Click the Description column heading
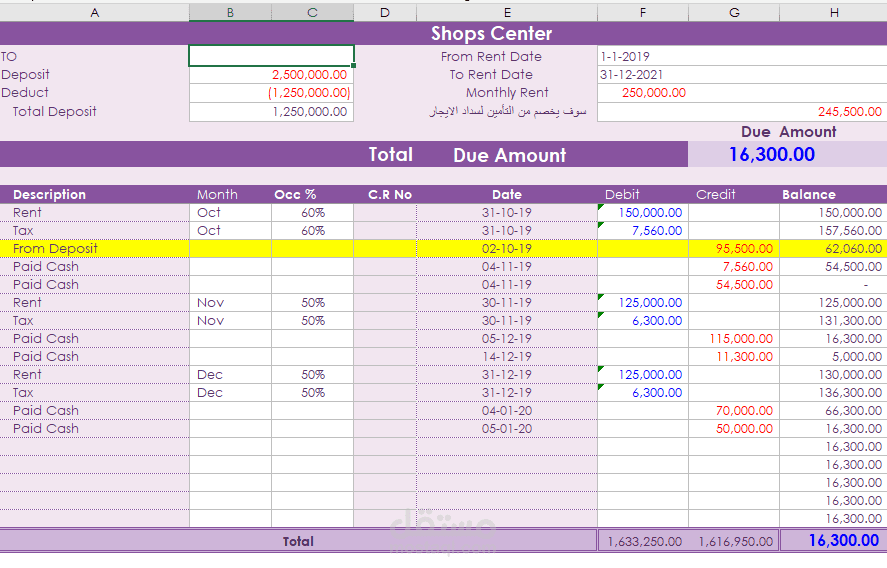887x568 pixels. pyautogui.click(x=49, y=195)
